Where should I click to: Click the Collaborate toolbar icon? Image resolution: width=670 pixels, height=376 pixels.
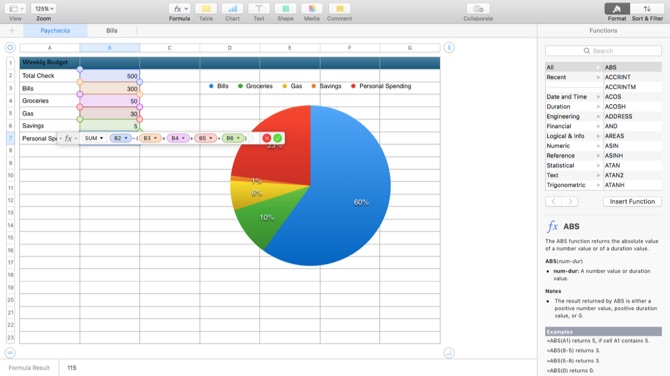point(478,9)
